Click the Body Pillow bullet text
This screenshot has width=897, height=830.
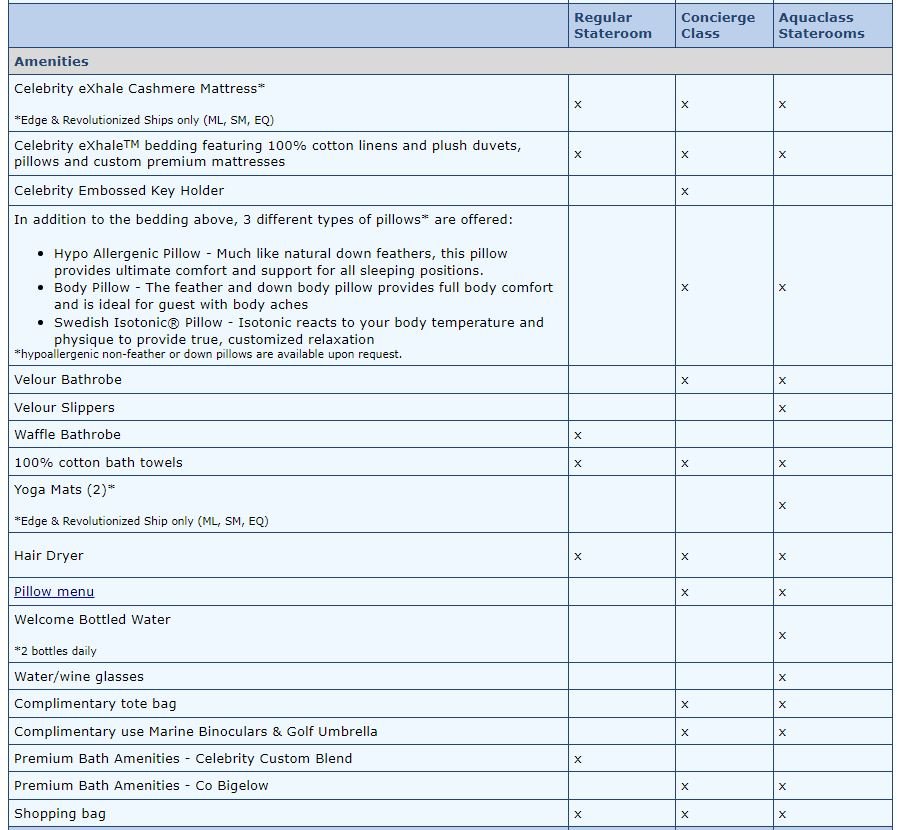303,296
